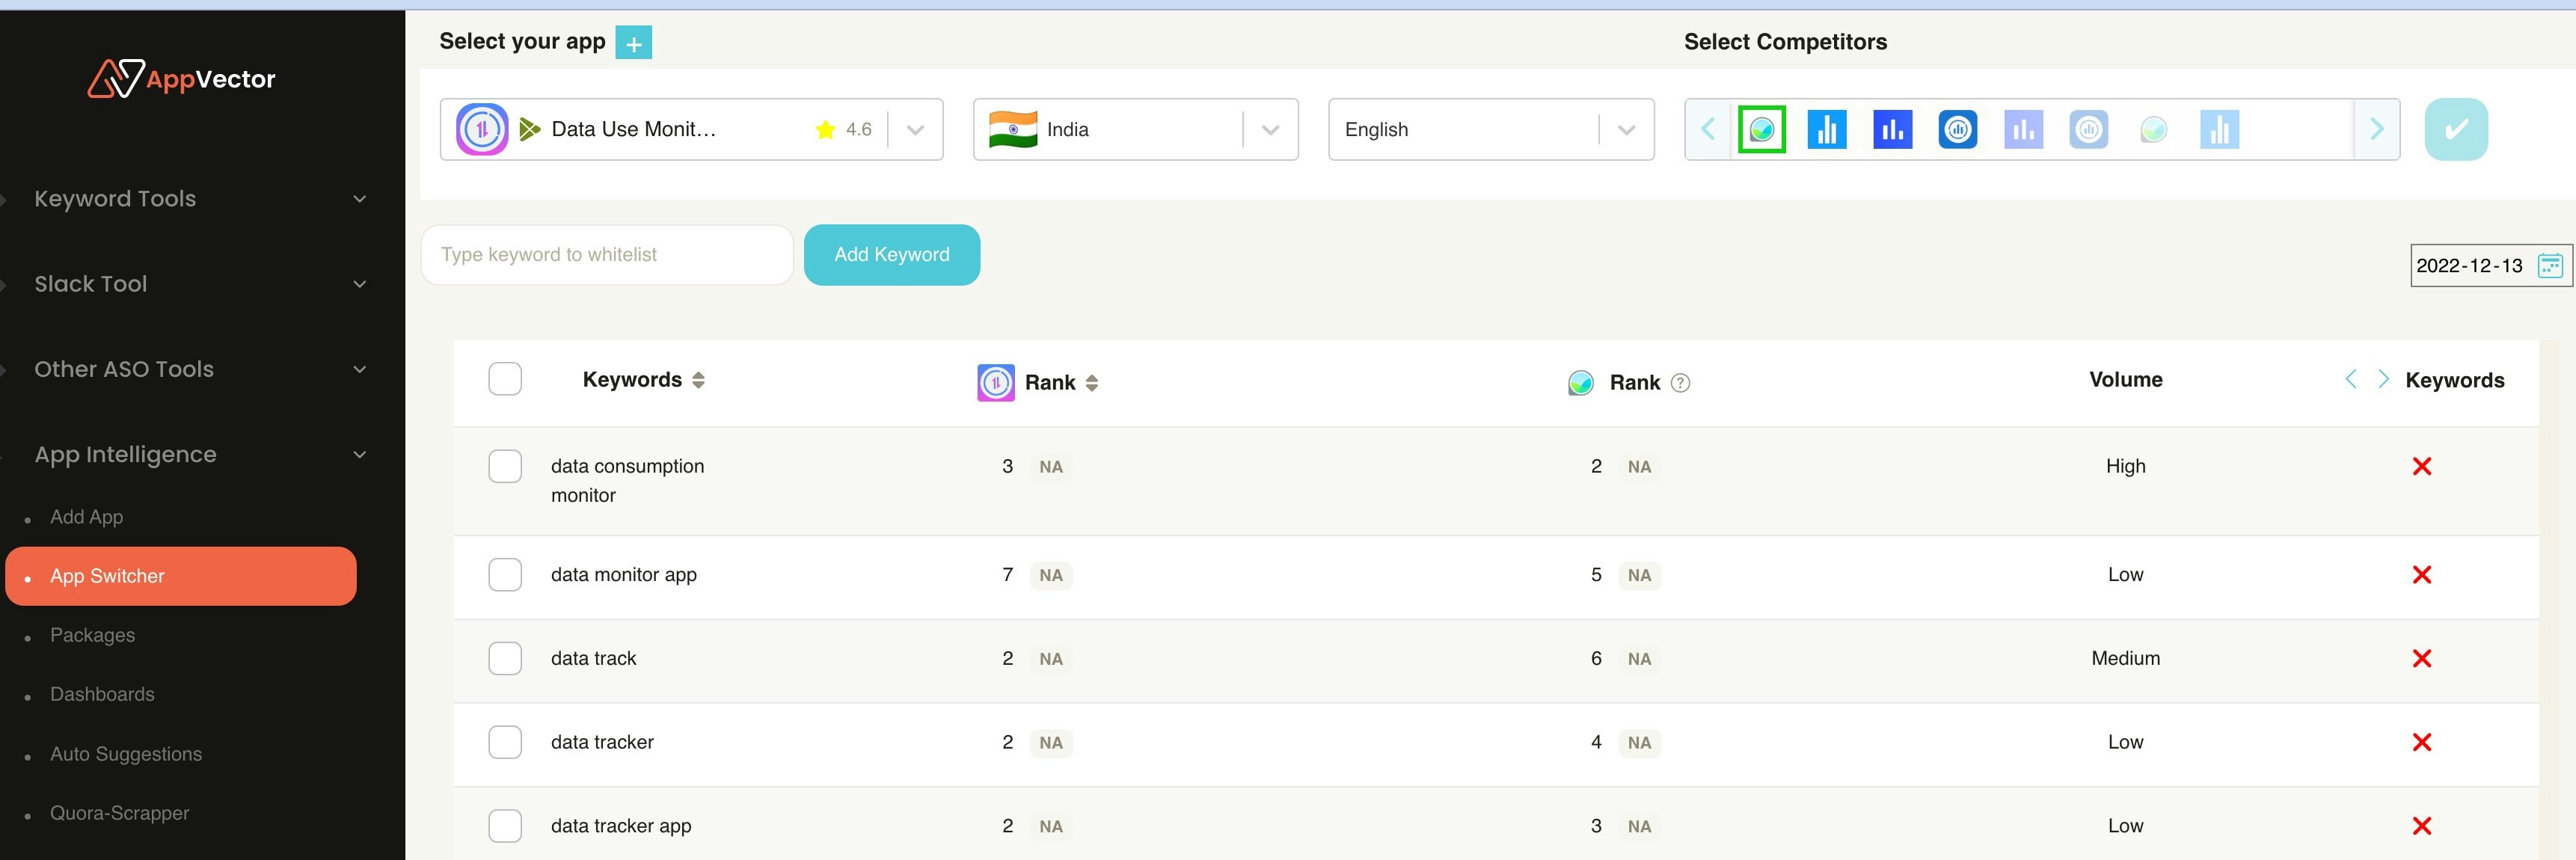The image size is (2576, 860).
Task: Add a new app with the plus icon
Action: tap(633, 43)
